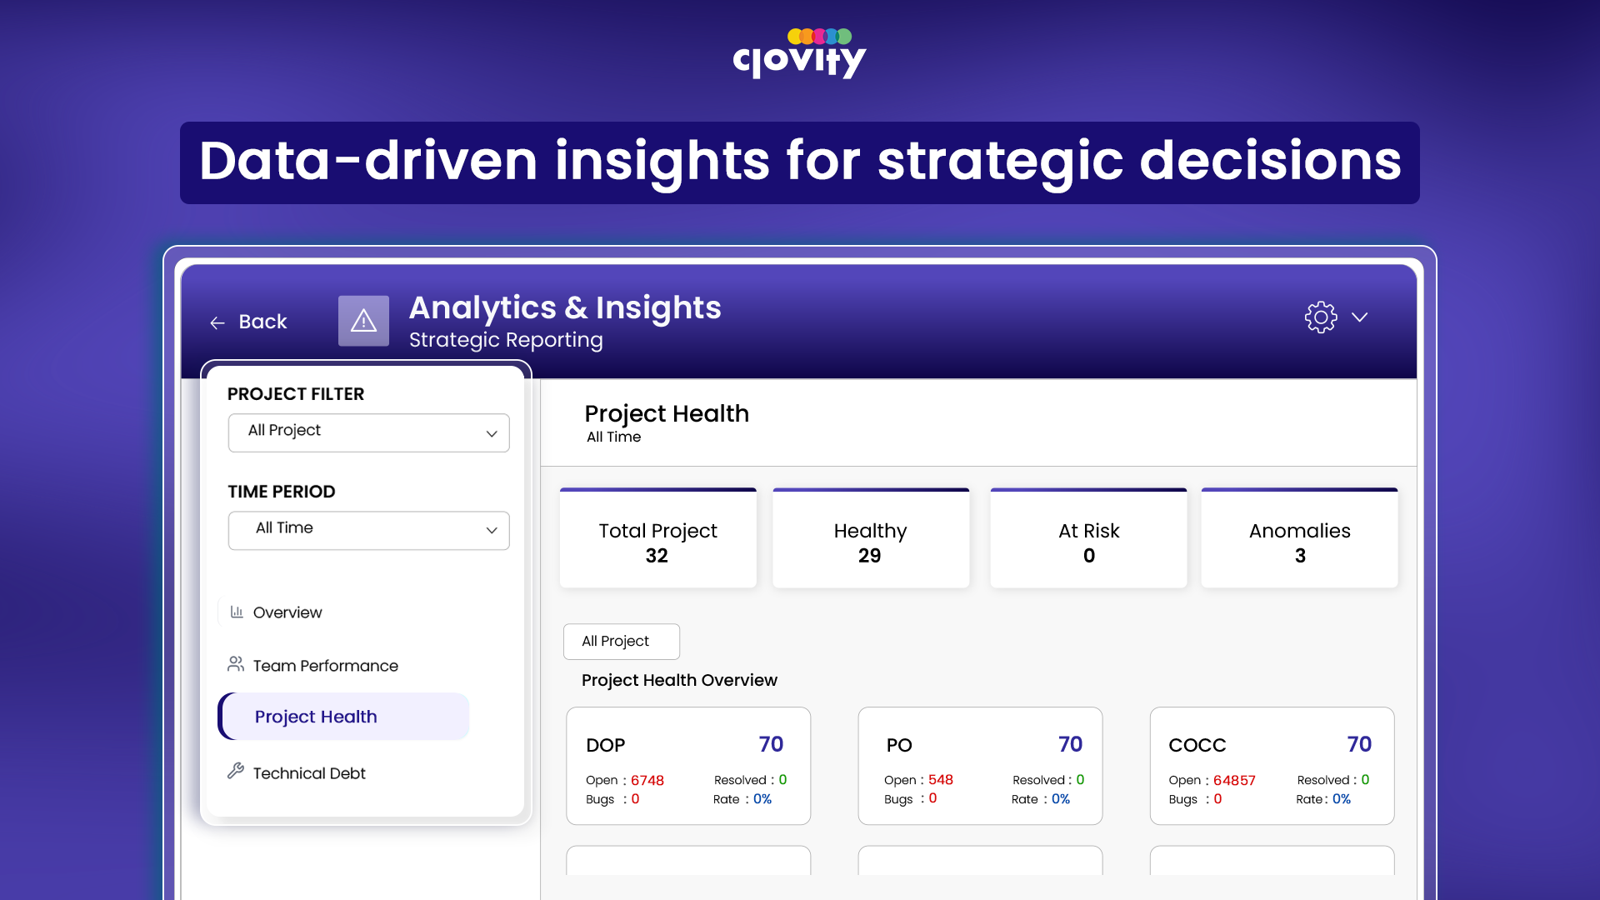Click the All Project filter button

tap(621, 642)
